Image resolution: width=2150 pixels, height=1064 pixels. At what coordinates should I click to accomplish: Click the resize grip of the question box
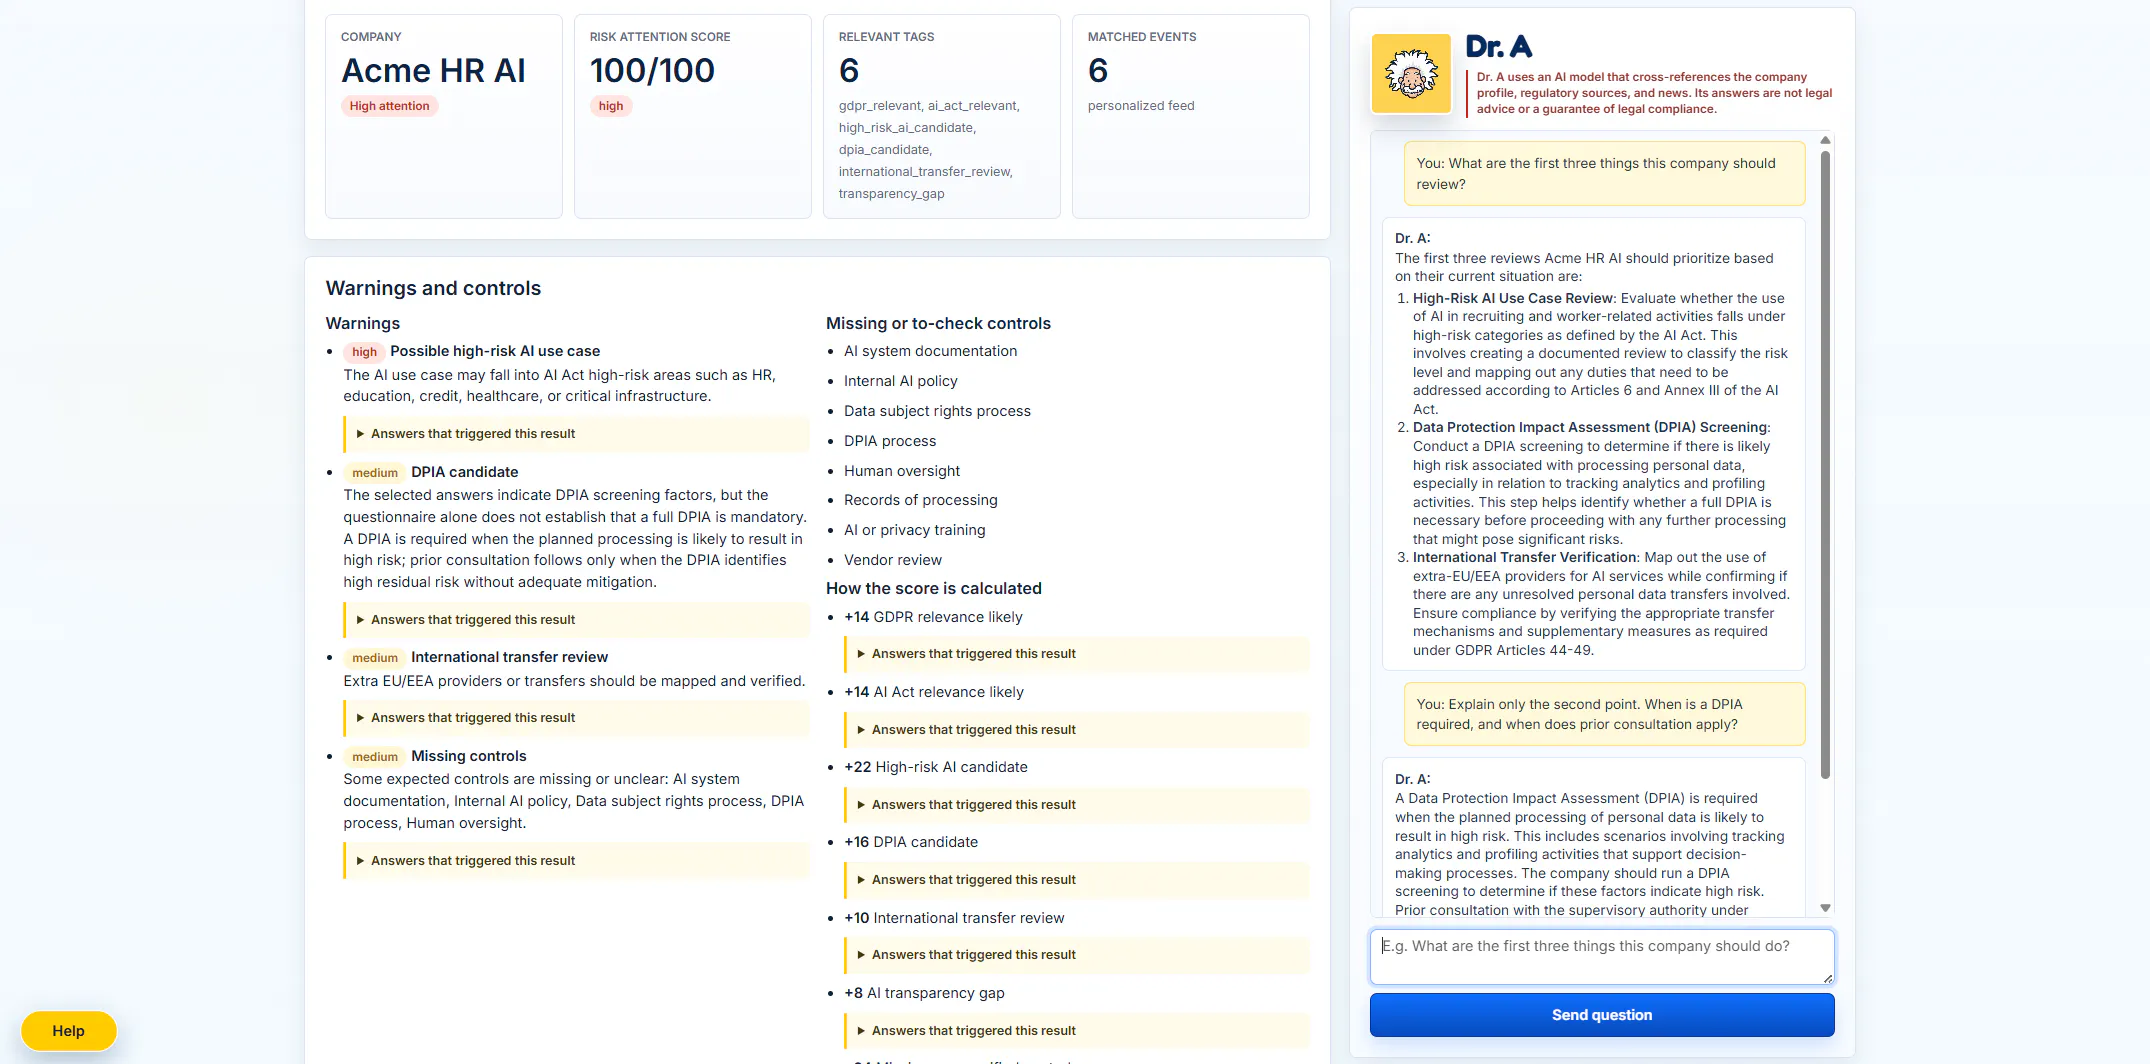click(x=1828, y=978)
